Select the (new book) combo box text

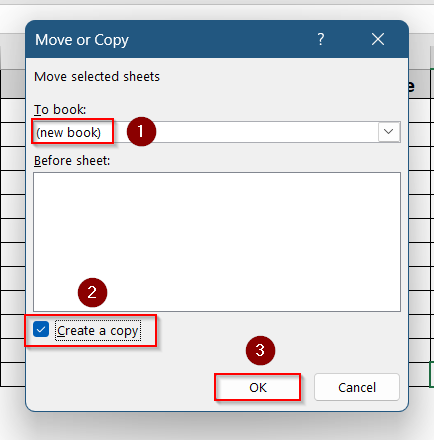[68, 132]
